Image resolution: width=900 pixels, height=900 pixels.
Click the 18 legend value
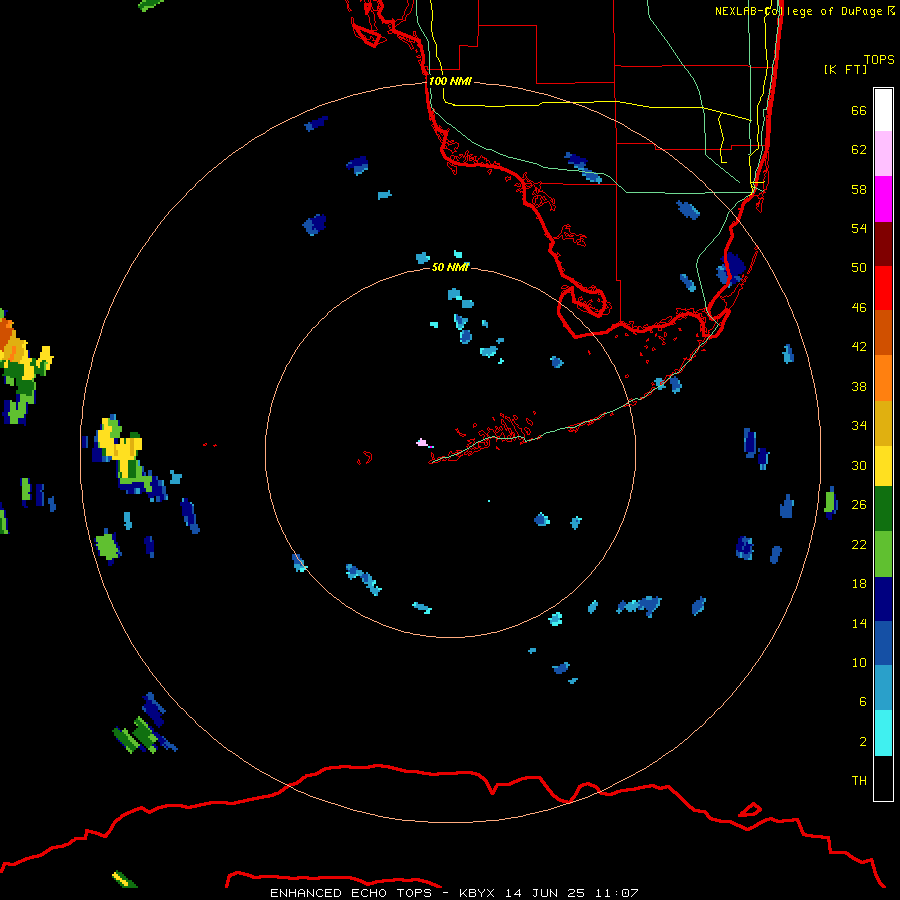[x=859, y=584]
